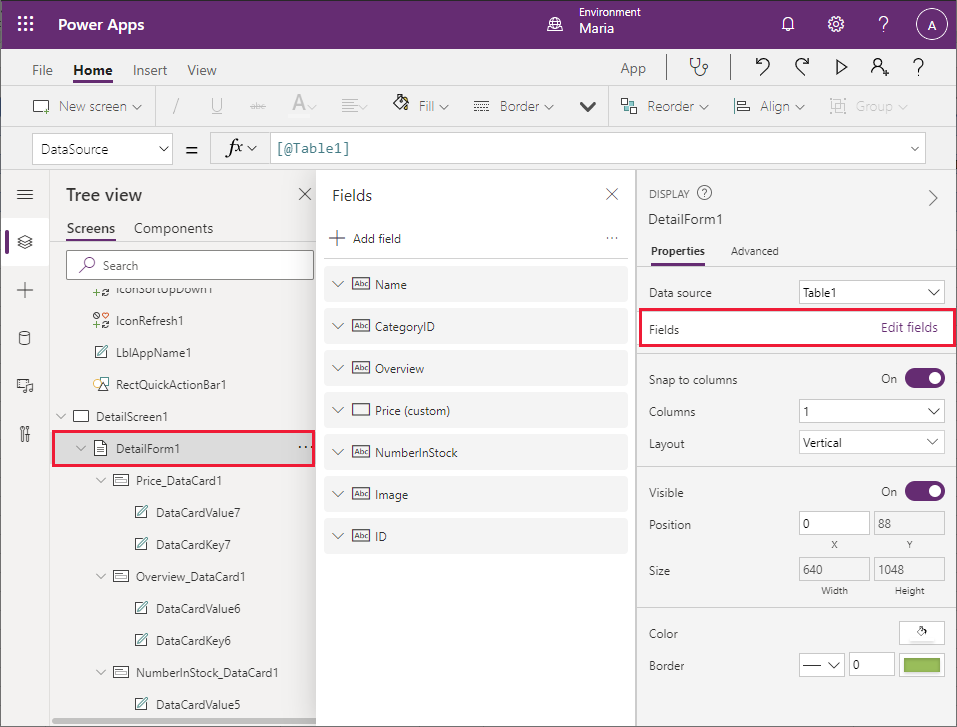The width and height of the screenshot is (957, 727).
Task: Click the Undo arrow icon
Action: 762,67
